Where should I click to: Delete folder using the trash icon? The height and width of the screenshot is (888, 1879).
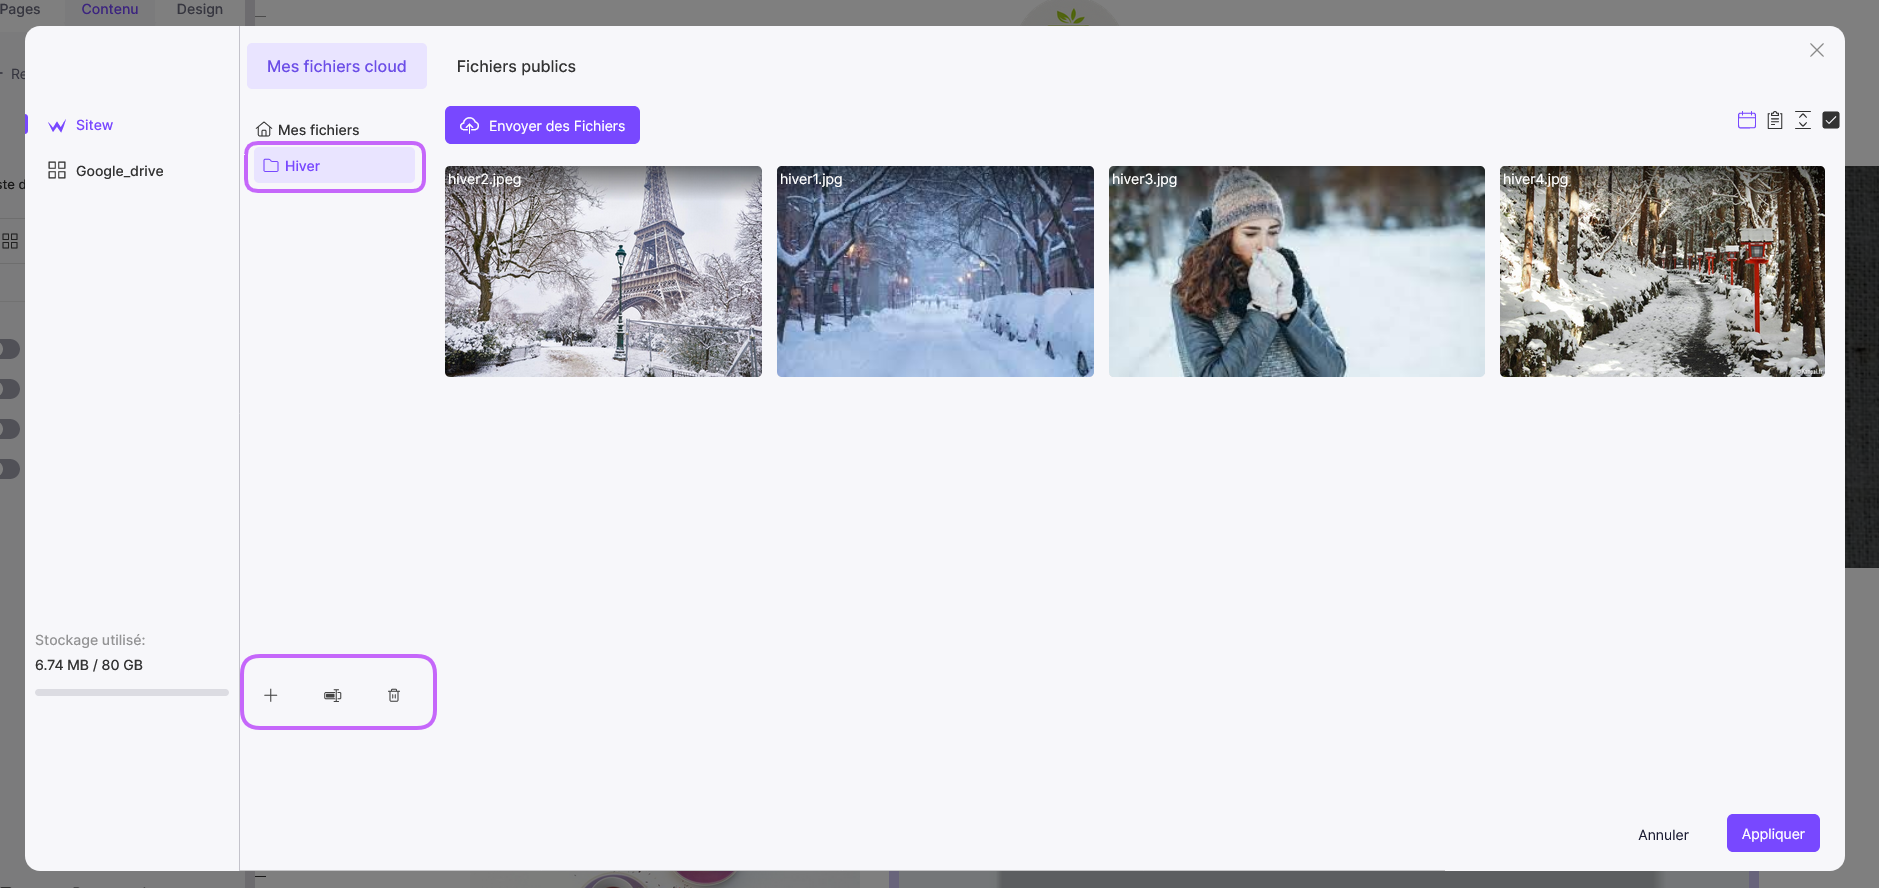coord(394,695)
